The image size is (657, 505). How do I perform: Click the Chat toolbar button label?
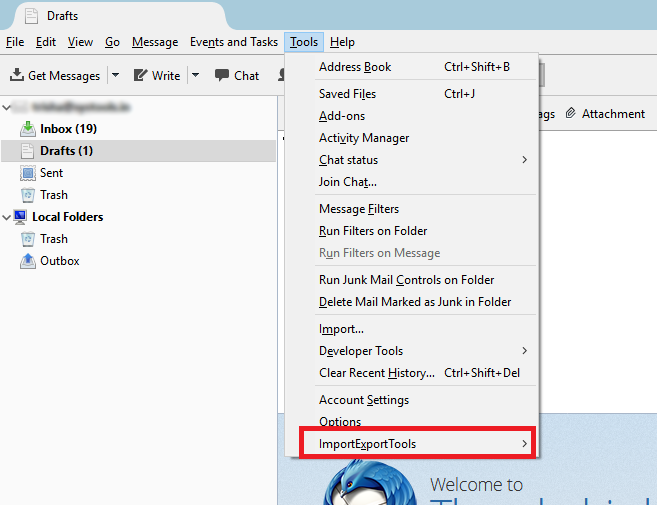pyautogui.click(x=246, y=76)
